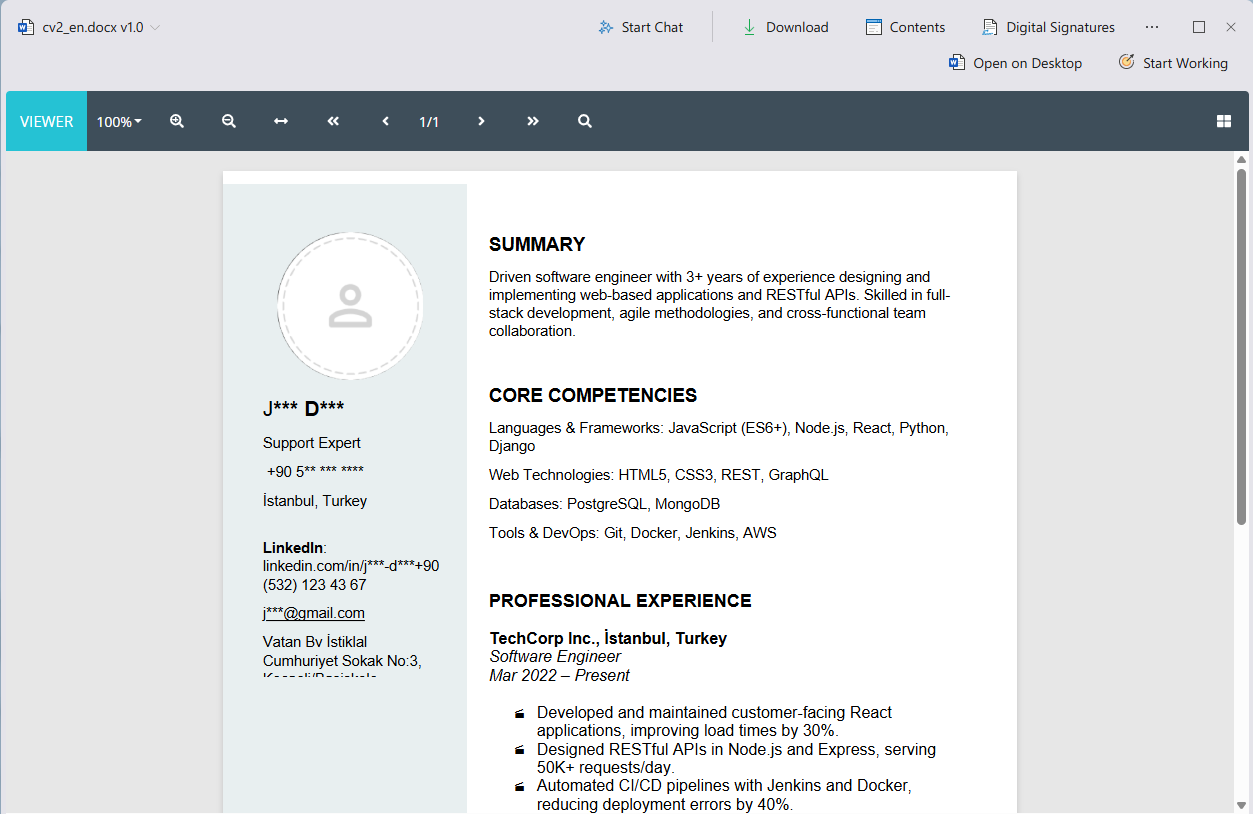This screenshot has width=1253, height=814.
Task: Click the 'Vatan Bv İstiklal' address line
Action: (x=315, y=642)
